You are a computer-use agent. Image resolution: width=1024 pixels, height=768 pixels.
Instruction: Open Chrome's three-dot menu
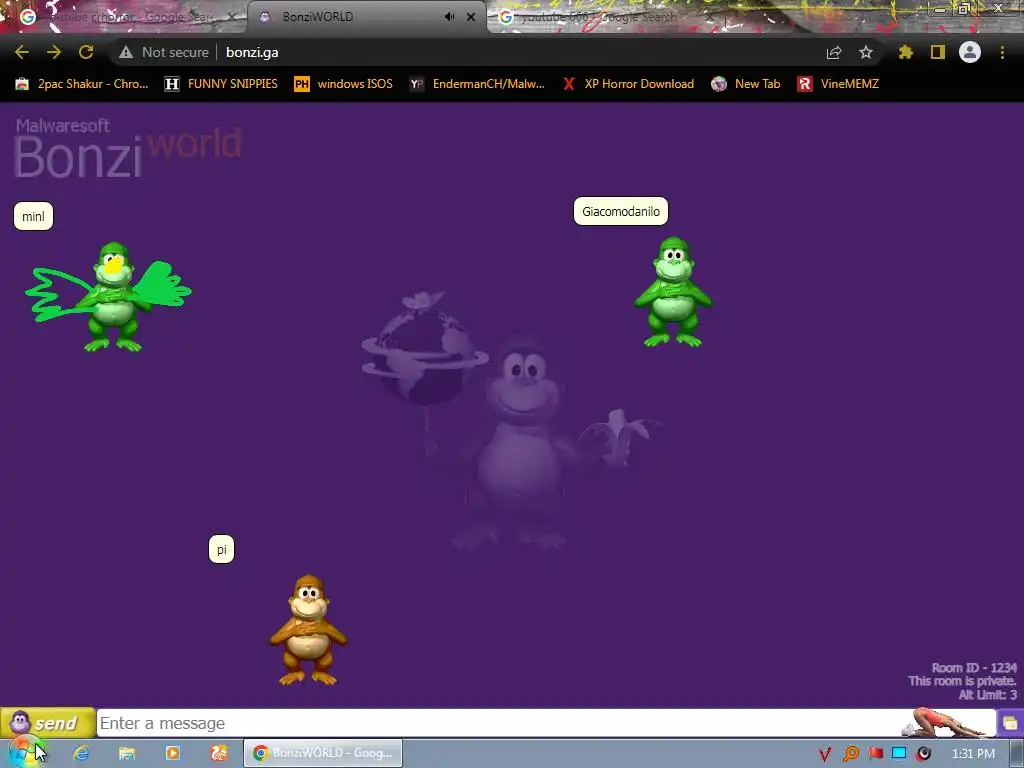pyautogui.click(x=1002, y=52)
